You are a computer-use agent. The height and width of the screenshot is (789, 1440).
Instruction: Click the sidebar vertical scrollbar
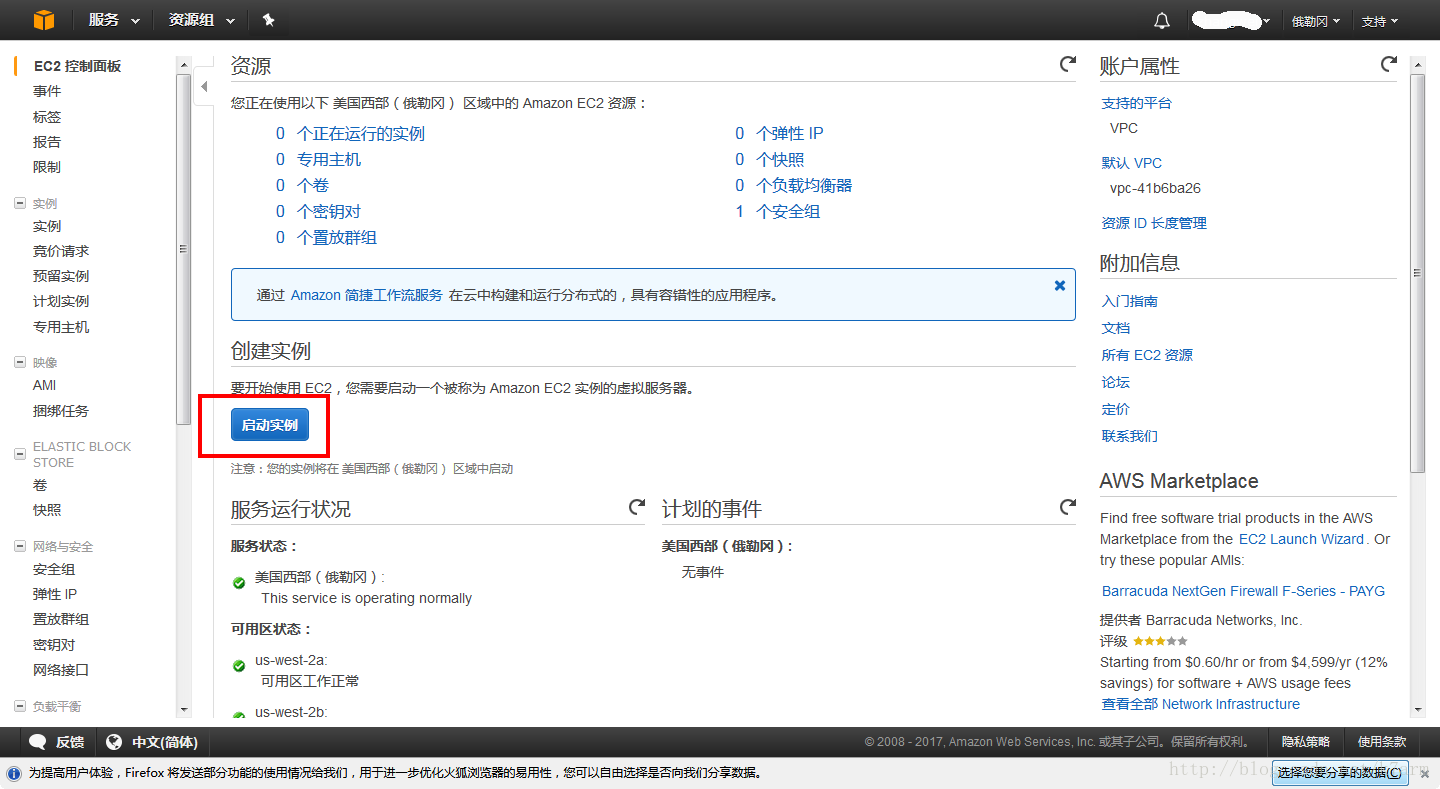(x=183, y=250)
